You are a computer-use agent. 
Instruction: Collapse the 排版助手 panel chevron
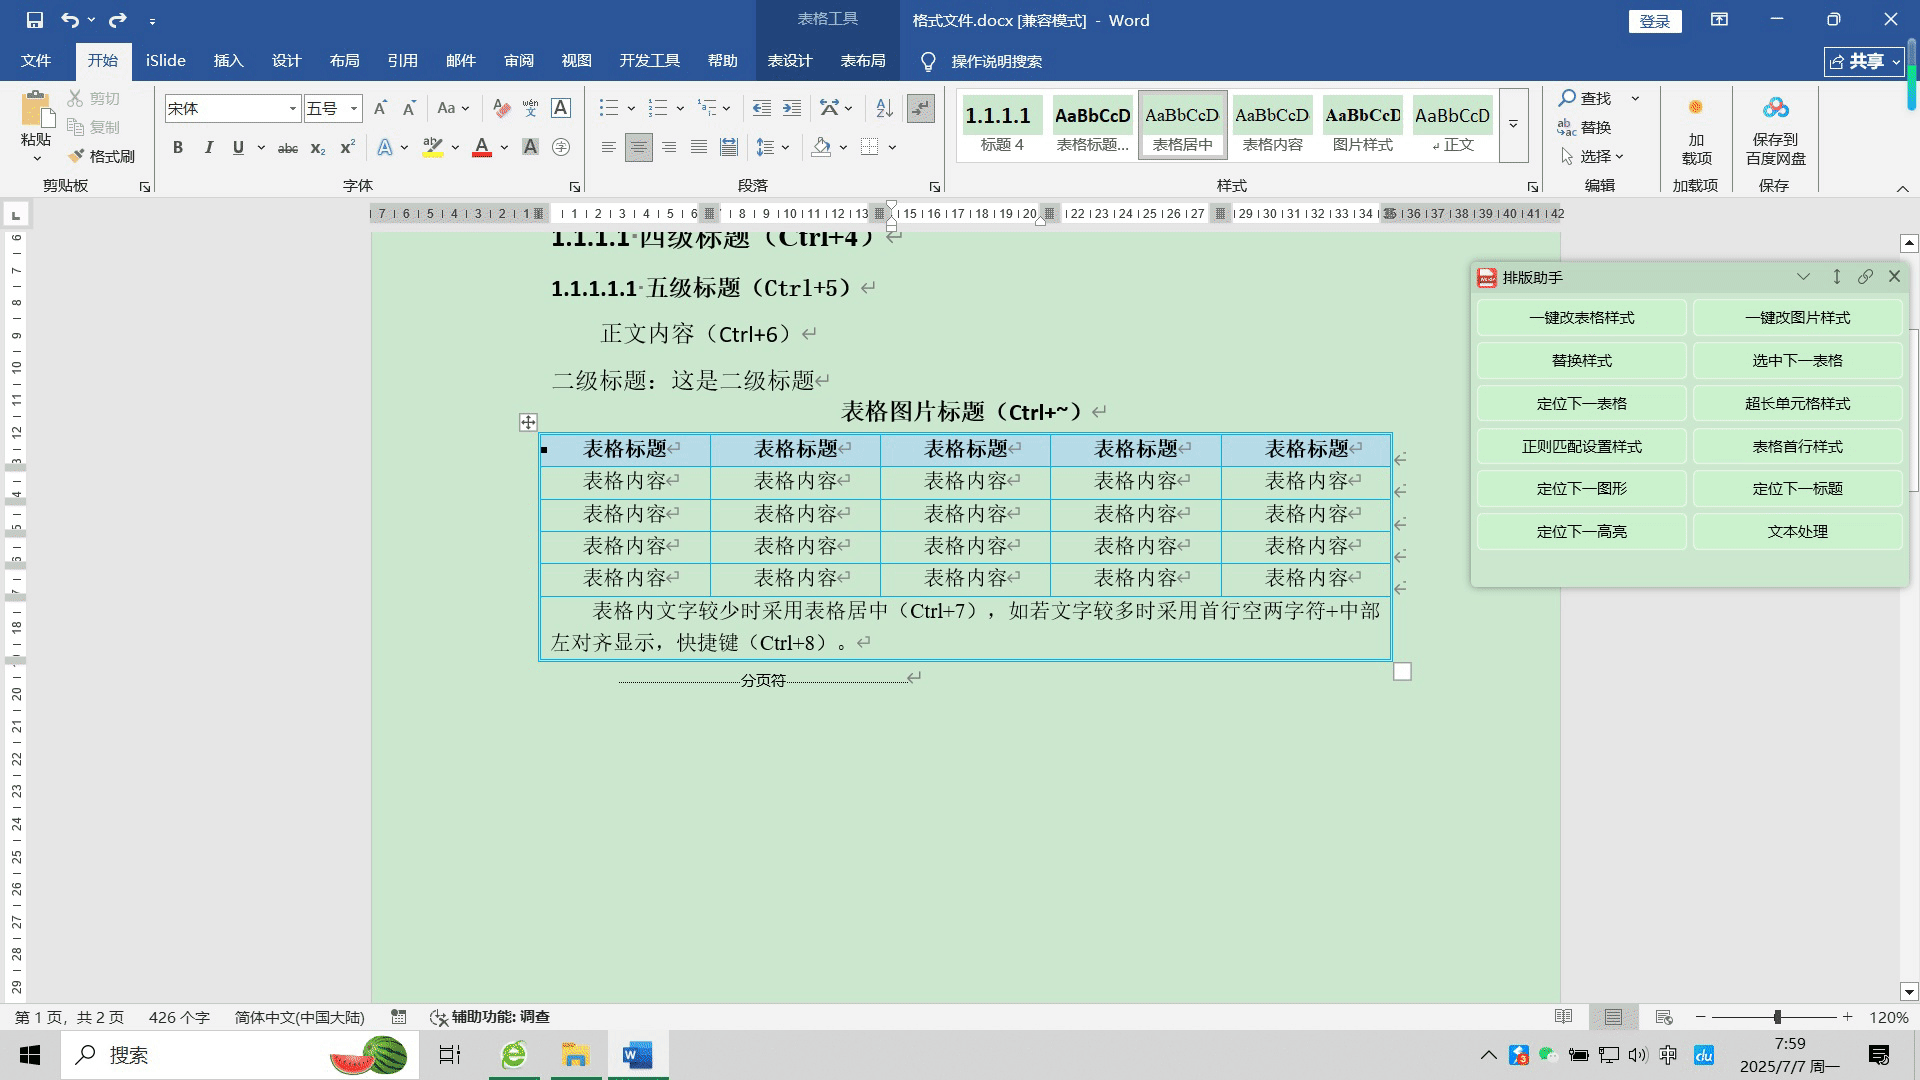1803,277
